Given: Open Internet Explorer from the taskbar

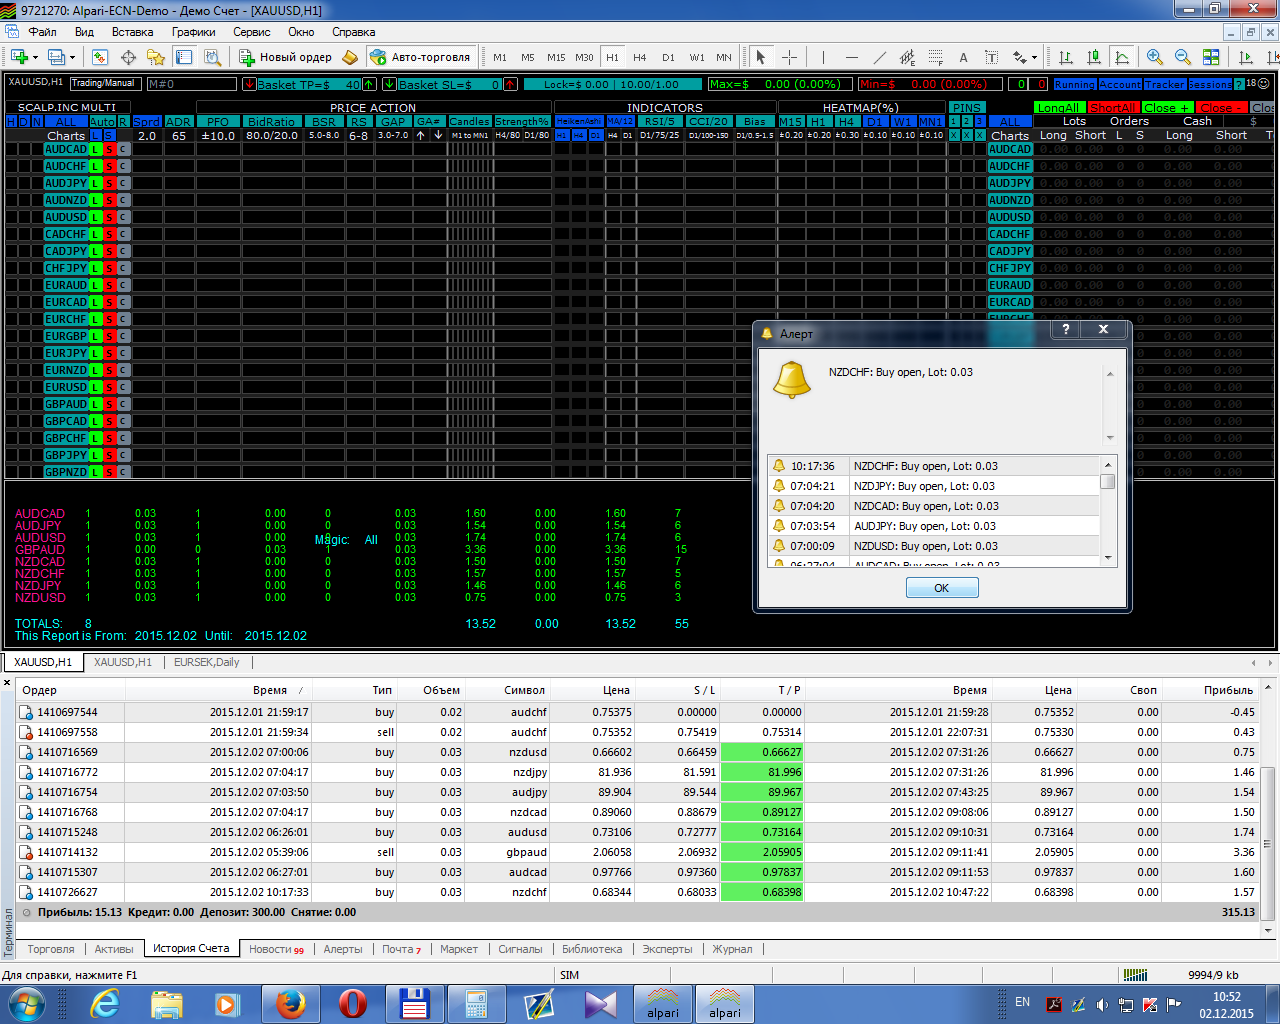Looking at the screenshot, I should click(x=105, y=1003).
